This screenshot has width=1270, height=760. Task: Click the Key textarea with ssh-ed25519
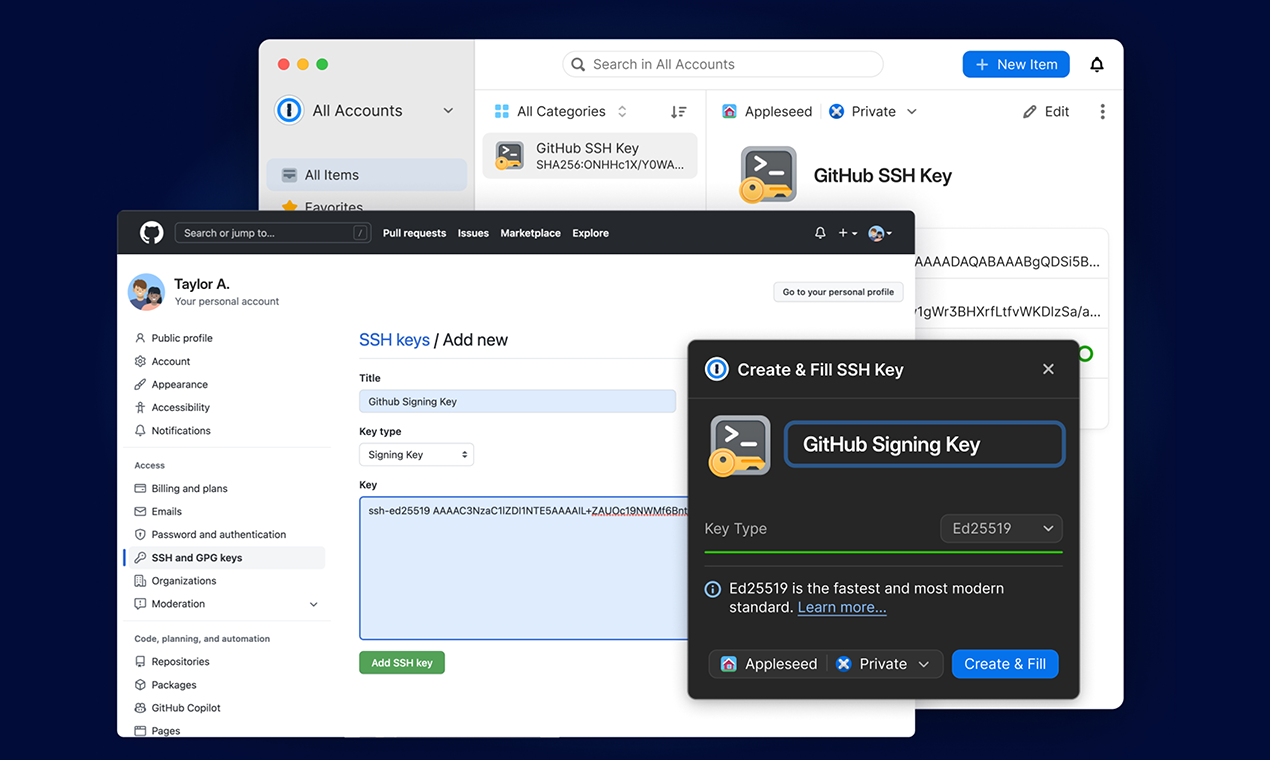(523, 568)
